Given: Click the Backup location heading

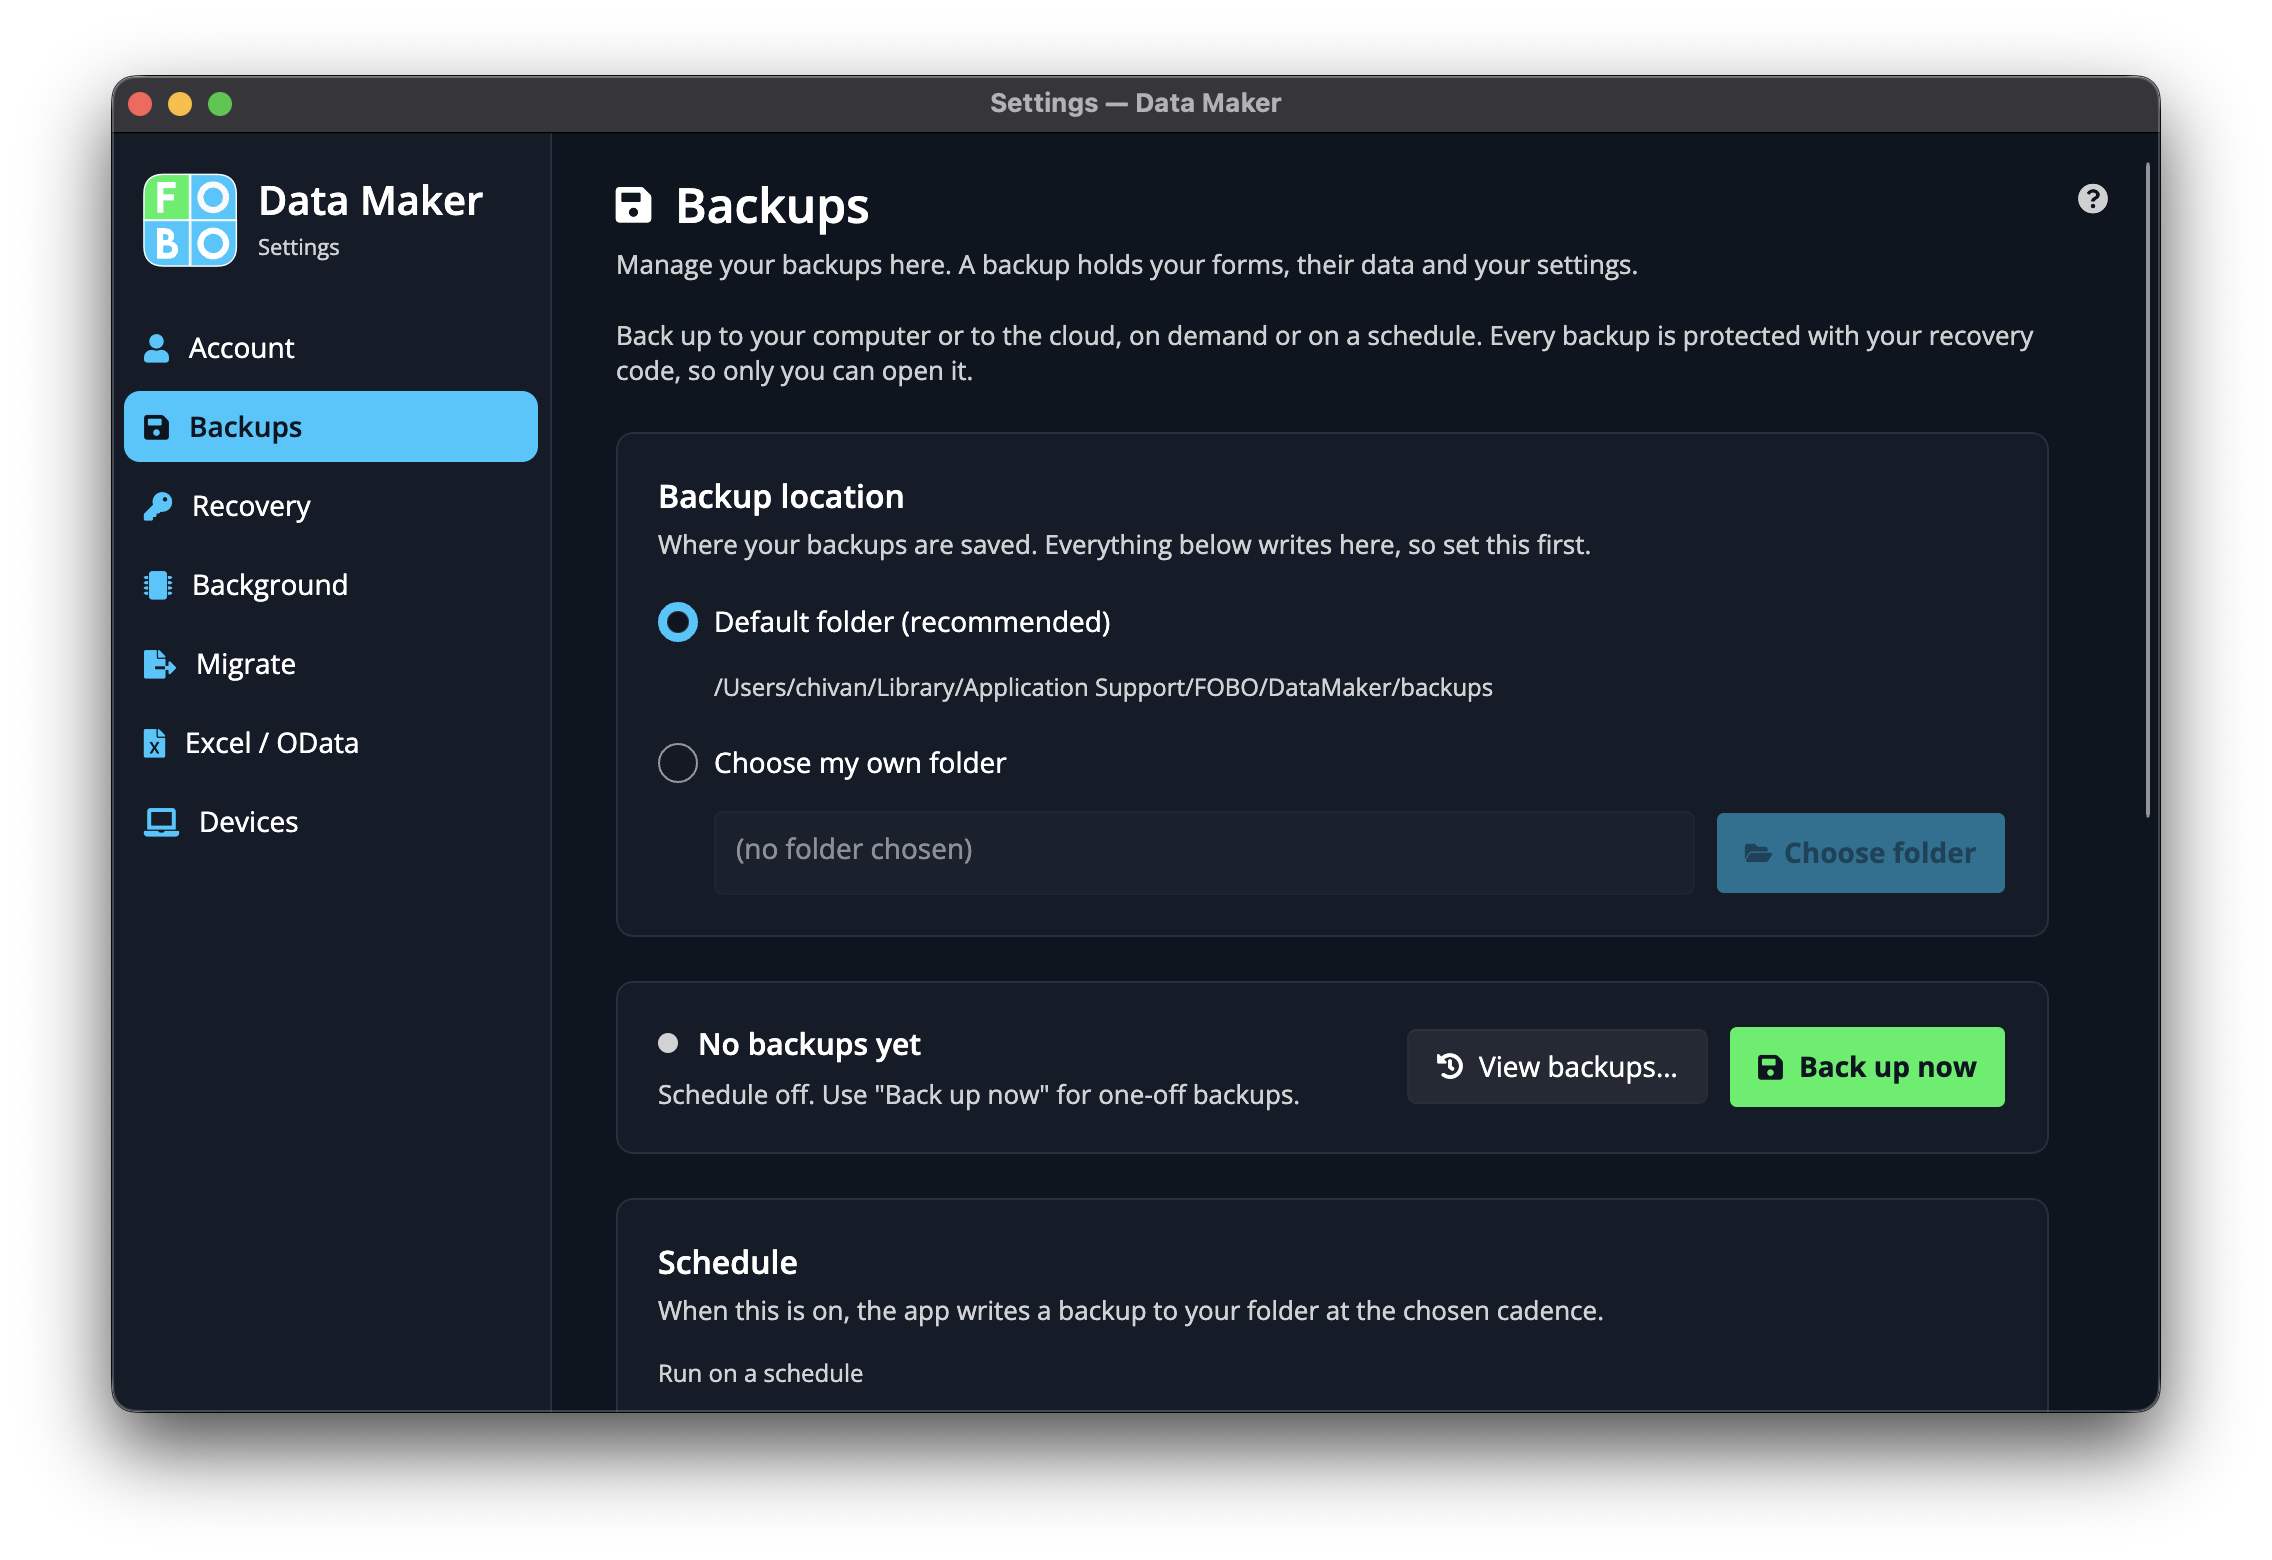Looking at the screenshot, I should click(x=781, y=497).
